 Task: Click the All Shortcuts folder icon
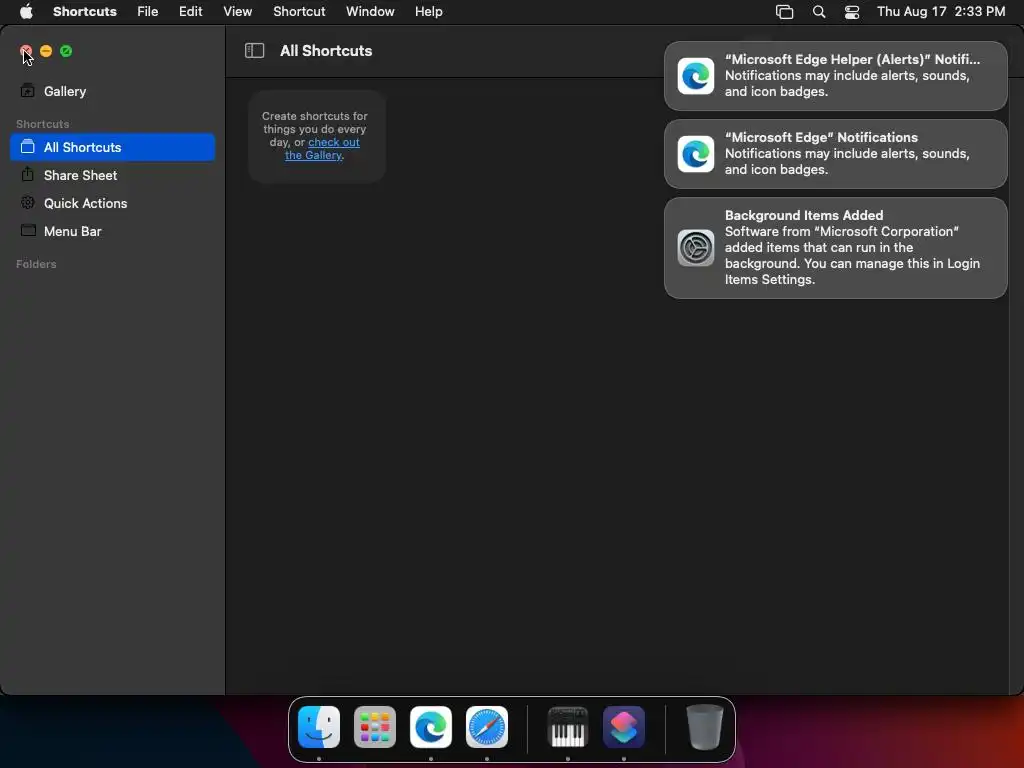[x=27, y=146]
